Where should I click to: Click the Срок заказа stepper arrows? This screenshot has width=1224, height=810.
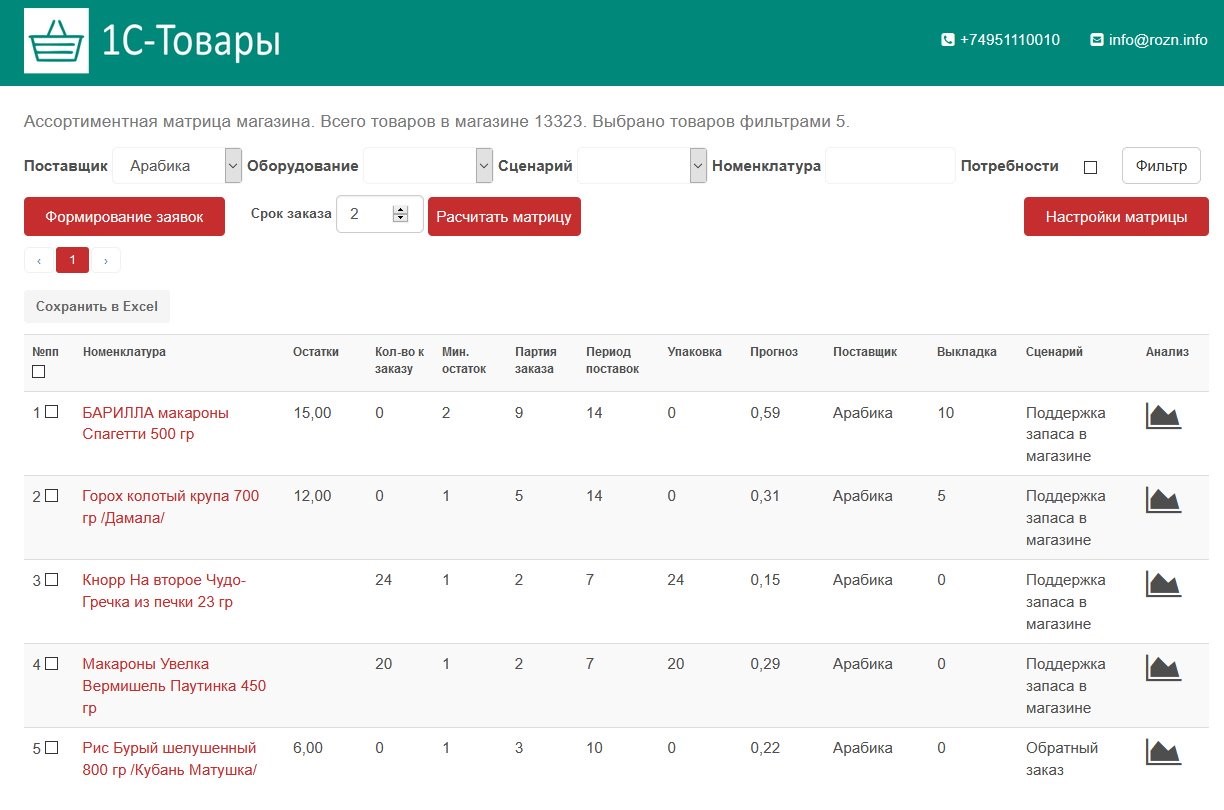tap(401, 213)
